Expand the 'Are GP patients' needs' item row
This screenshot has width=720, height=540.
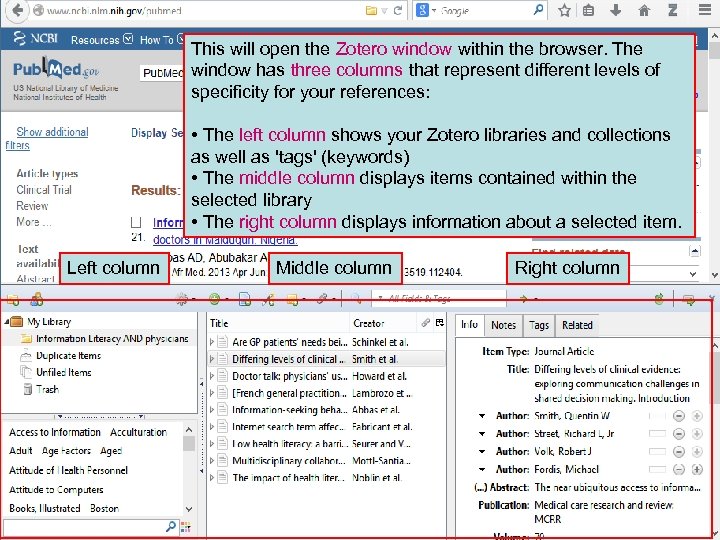point(212,342)
